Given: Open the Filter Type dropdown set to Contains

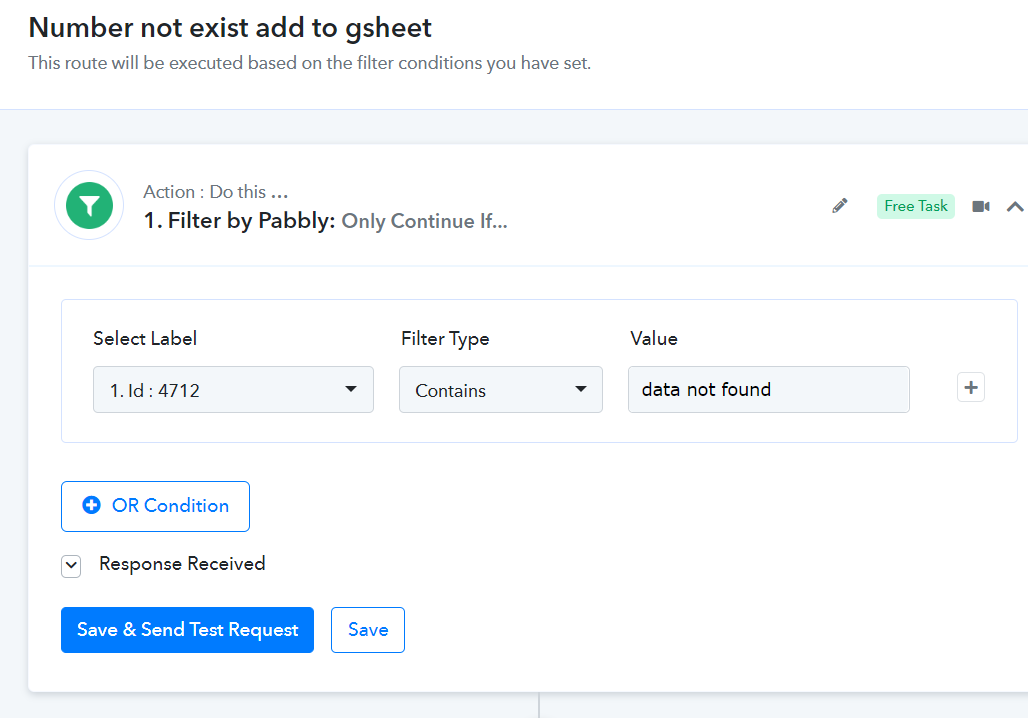Looking at the screenshot, I should point(501,389).
